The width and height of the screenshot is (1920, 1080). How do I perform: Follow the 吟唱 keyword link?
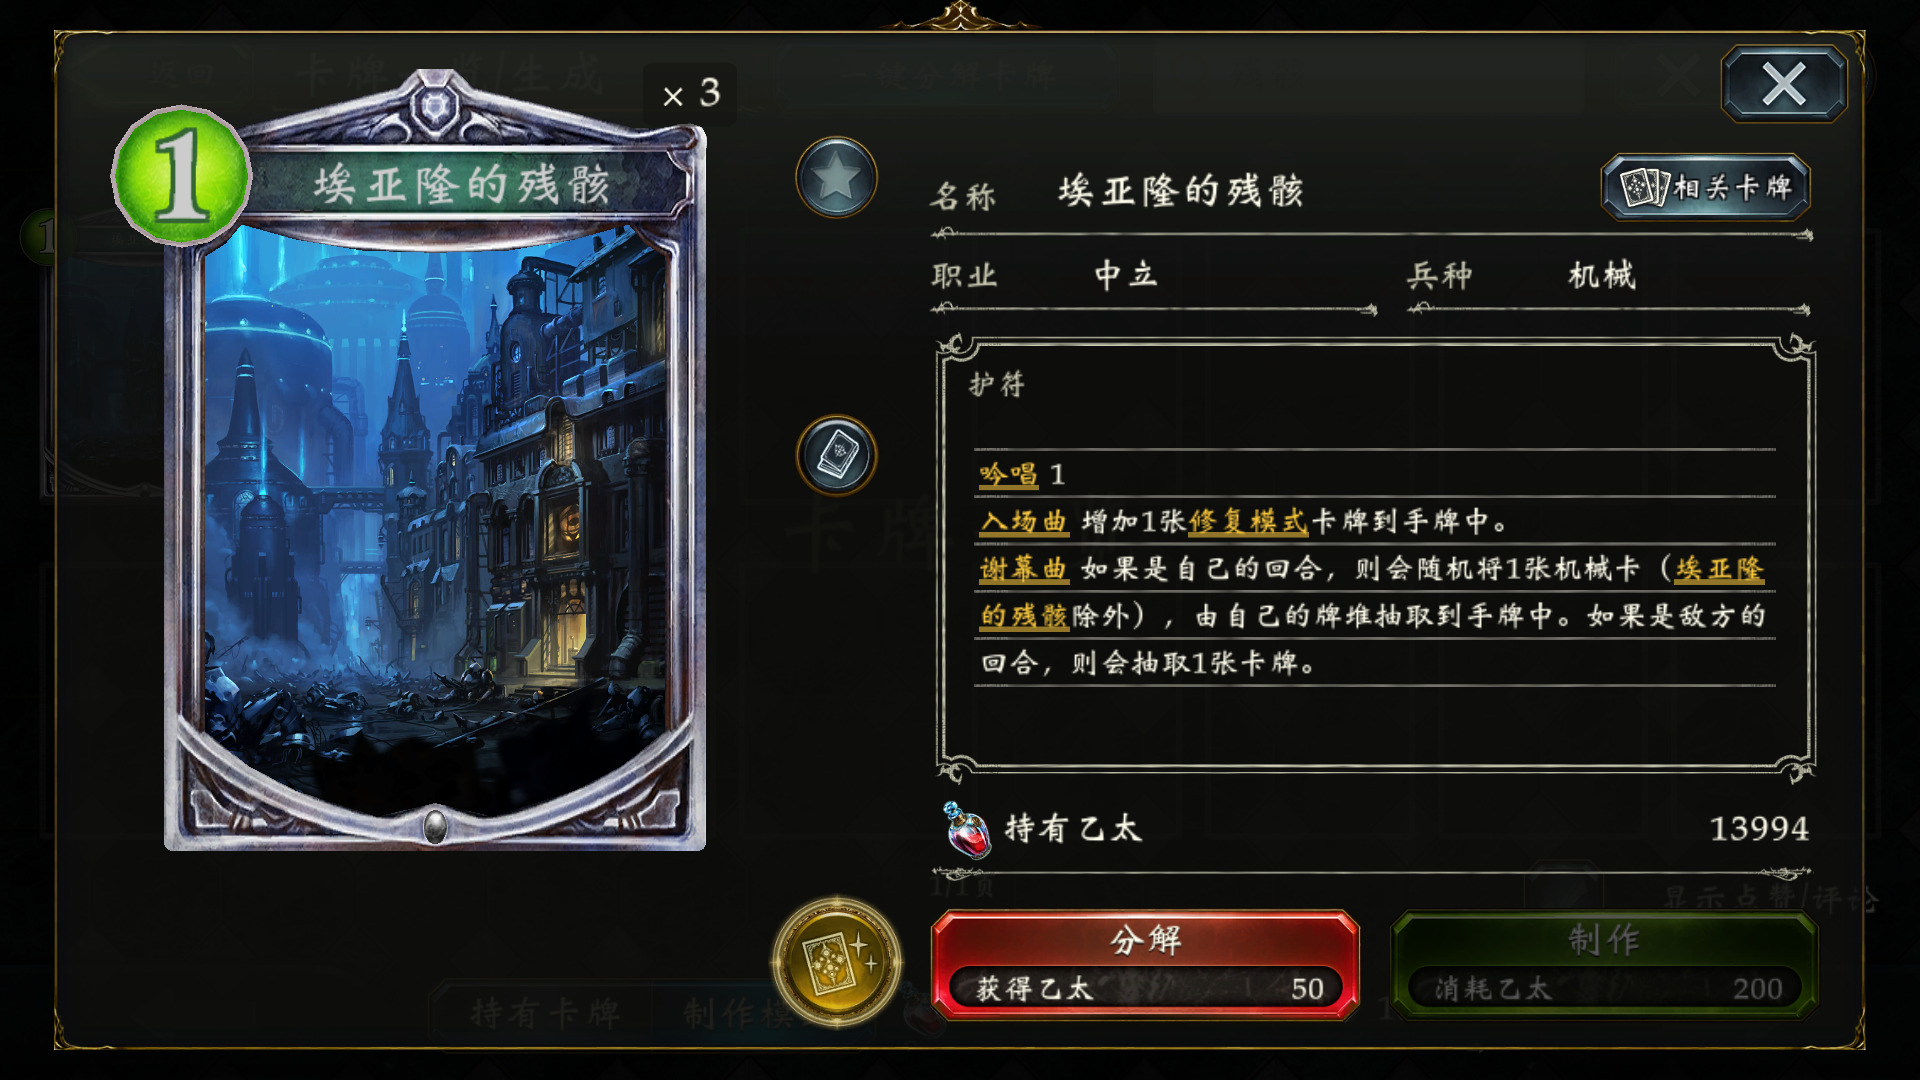coord(1008,474)
